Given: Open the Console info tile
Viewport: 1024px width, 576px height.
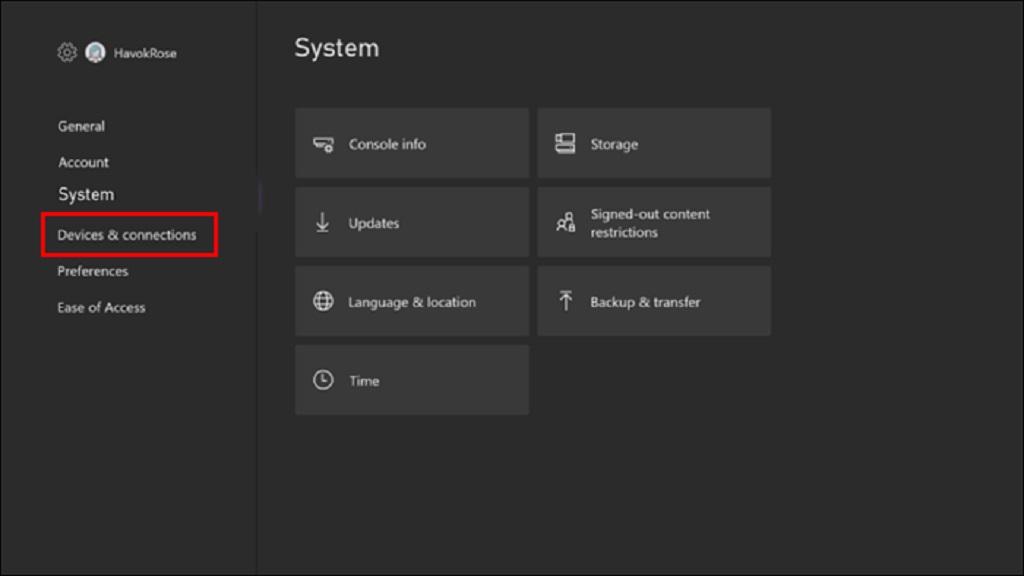Looking at the screenshot, I should click(411, 143).
